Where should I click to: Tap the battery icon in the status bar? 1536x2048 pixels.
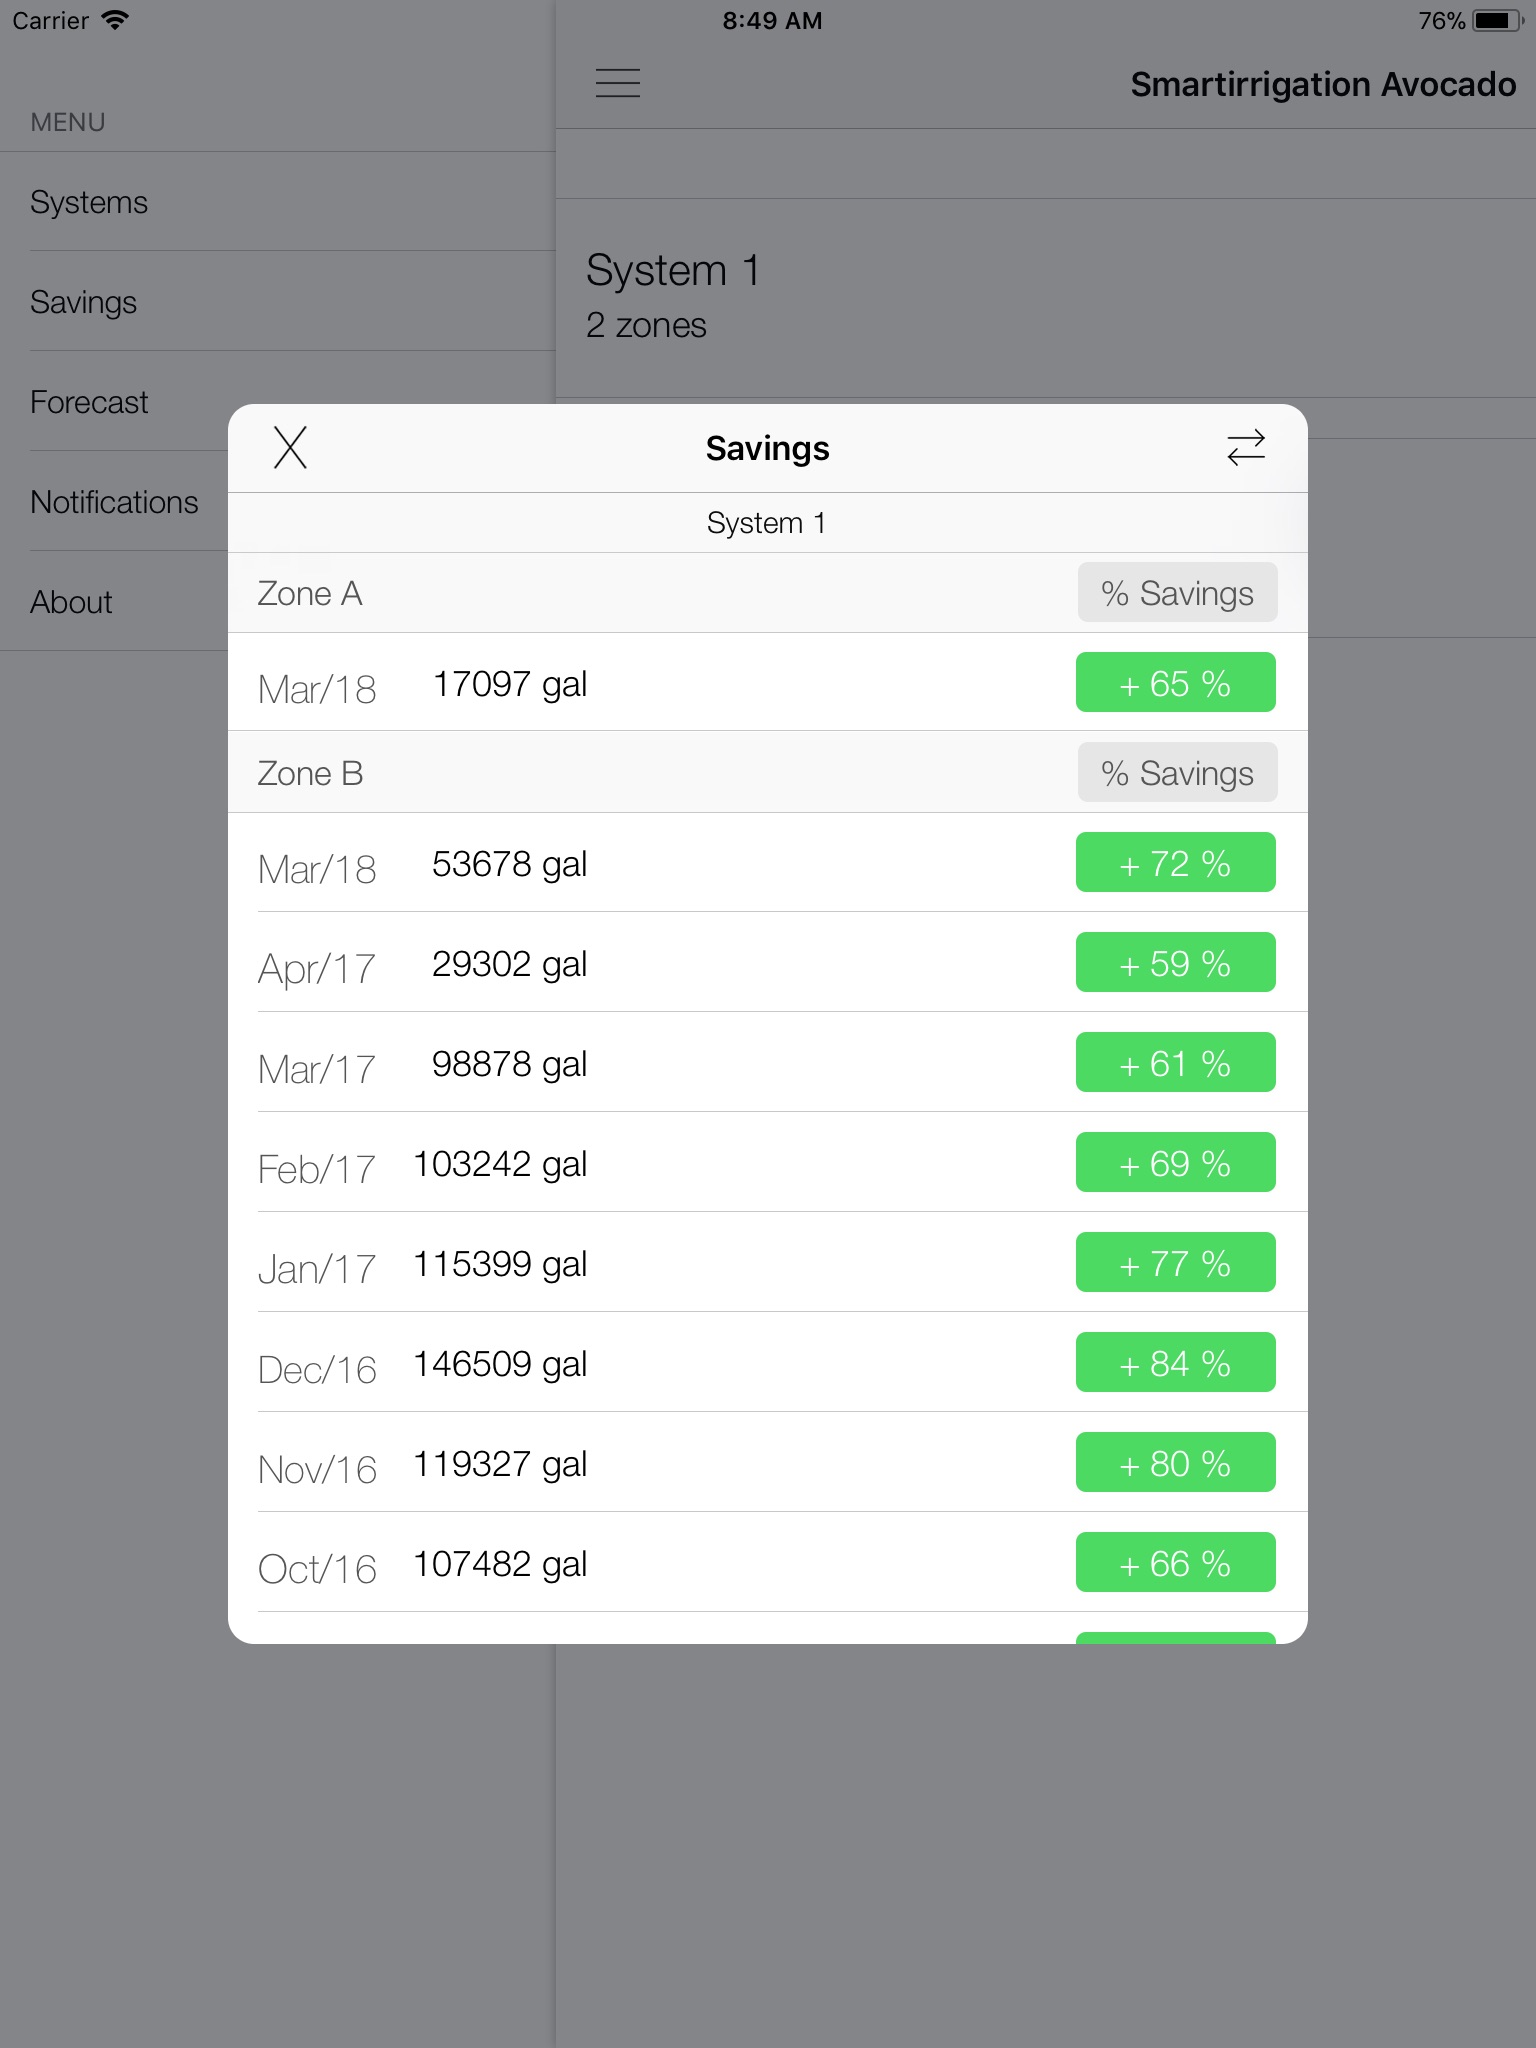(x=1497, y=21)
